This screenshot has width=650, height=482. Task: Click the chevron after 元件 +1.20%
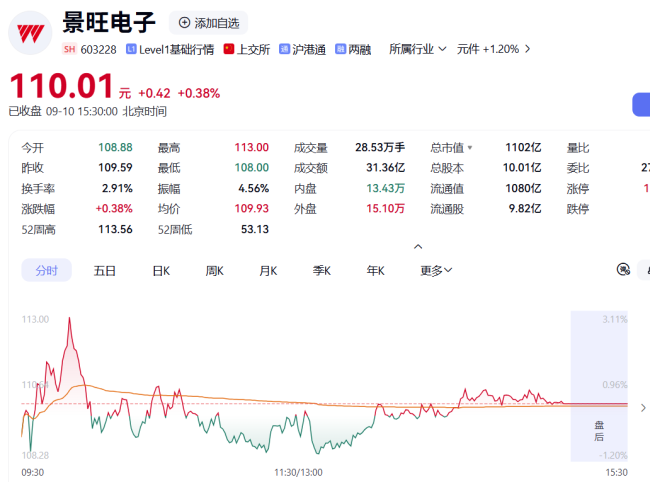pyautogui.click(x=527, y=49)
